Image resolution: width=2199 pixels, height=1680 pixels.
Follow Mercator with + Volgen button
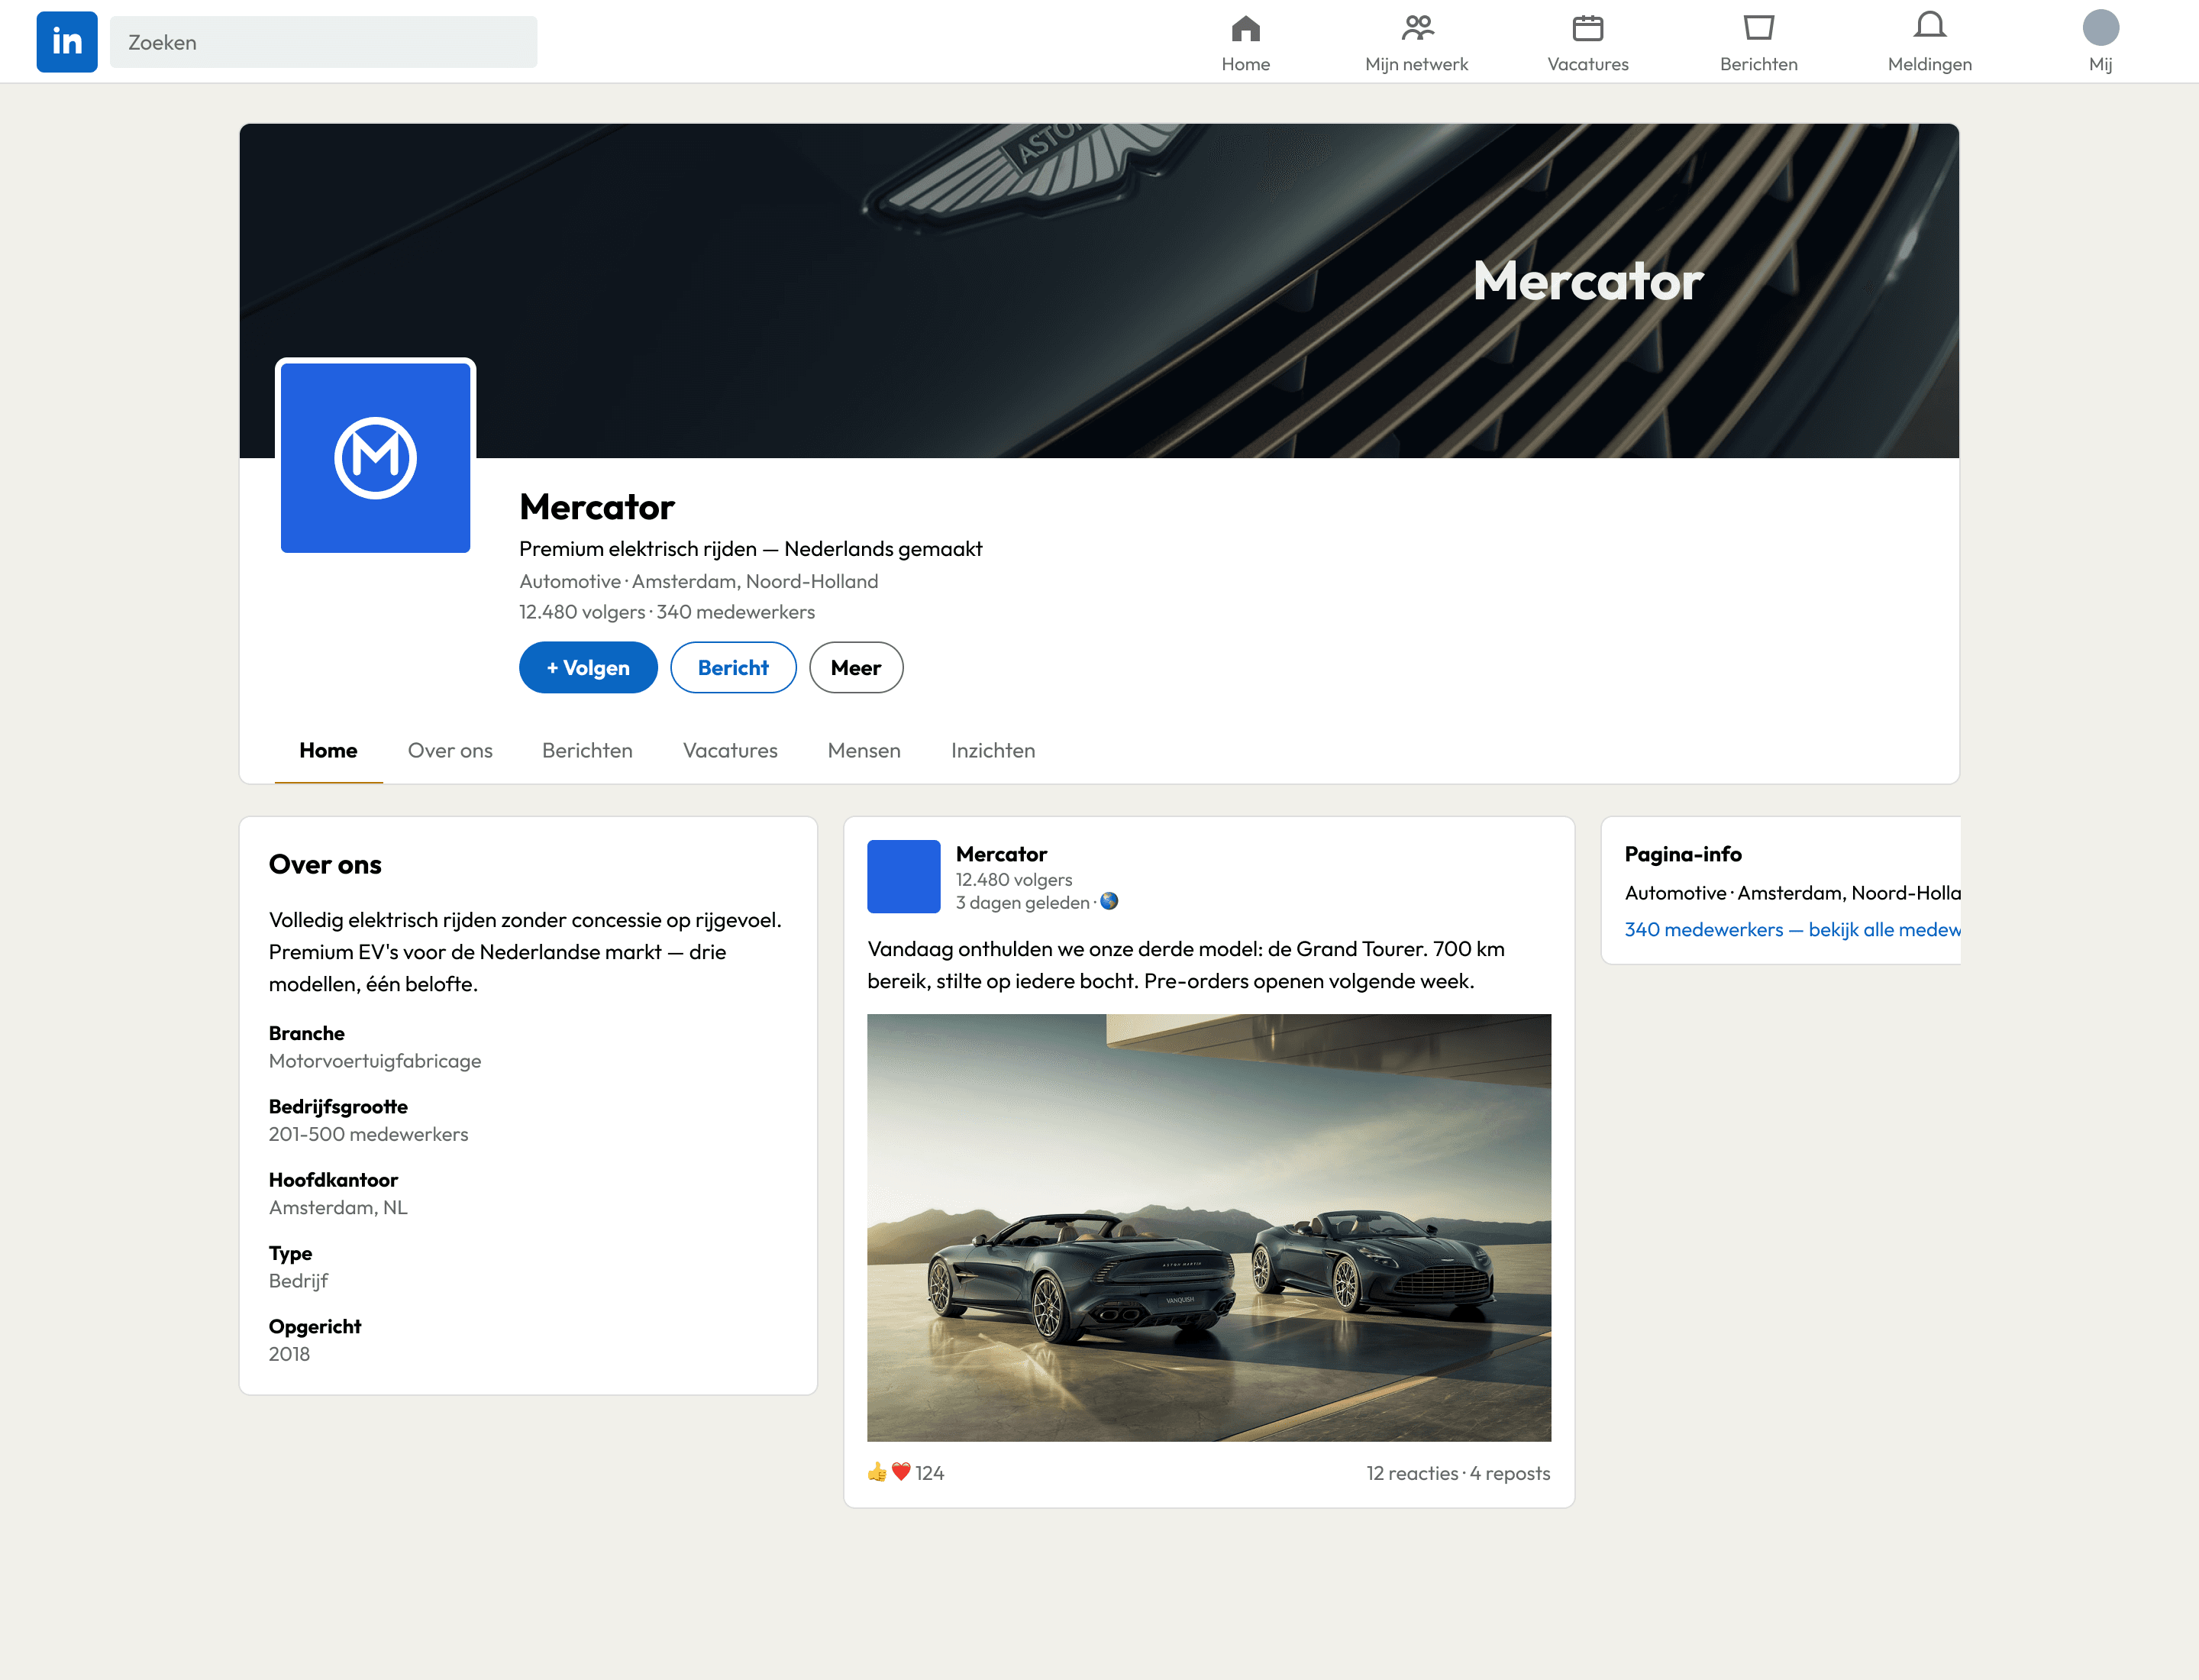[588, 667]
